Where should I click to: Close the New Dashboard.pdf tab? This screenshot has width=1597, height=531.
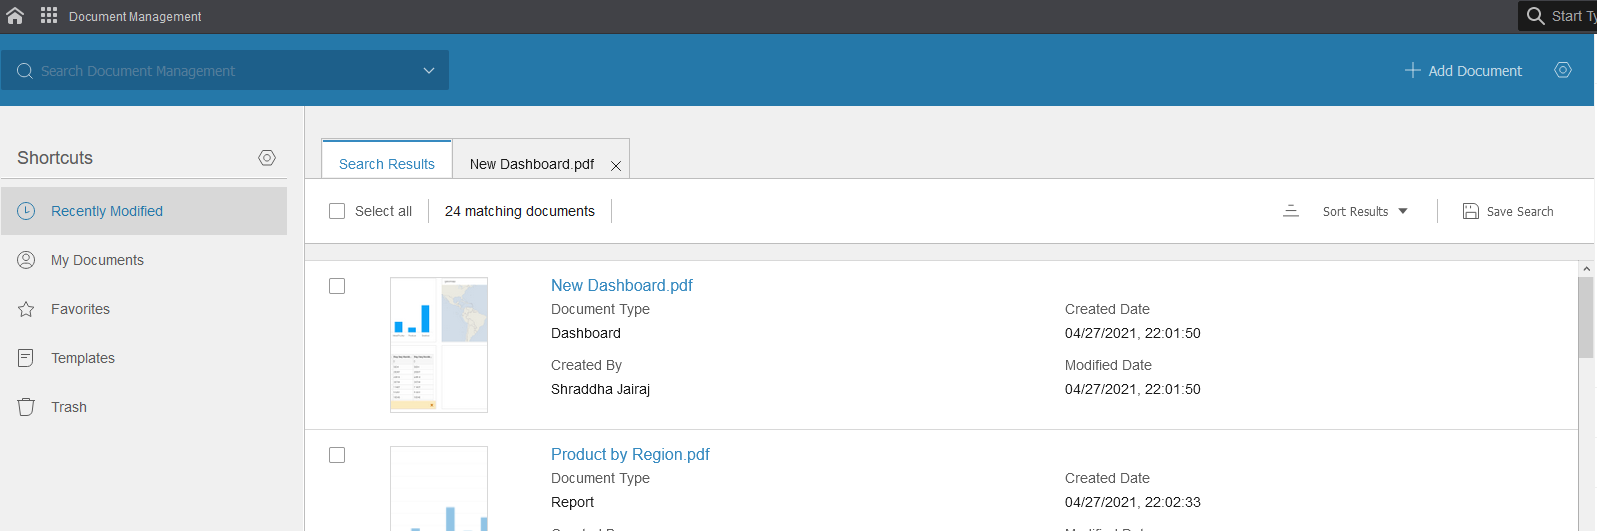pos(616,166)
